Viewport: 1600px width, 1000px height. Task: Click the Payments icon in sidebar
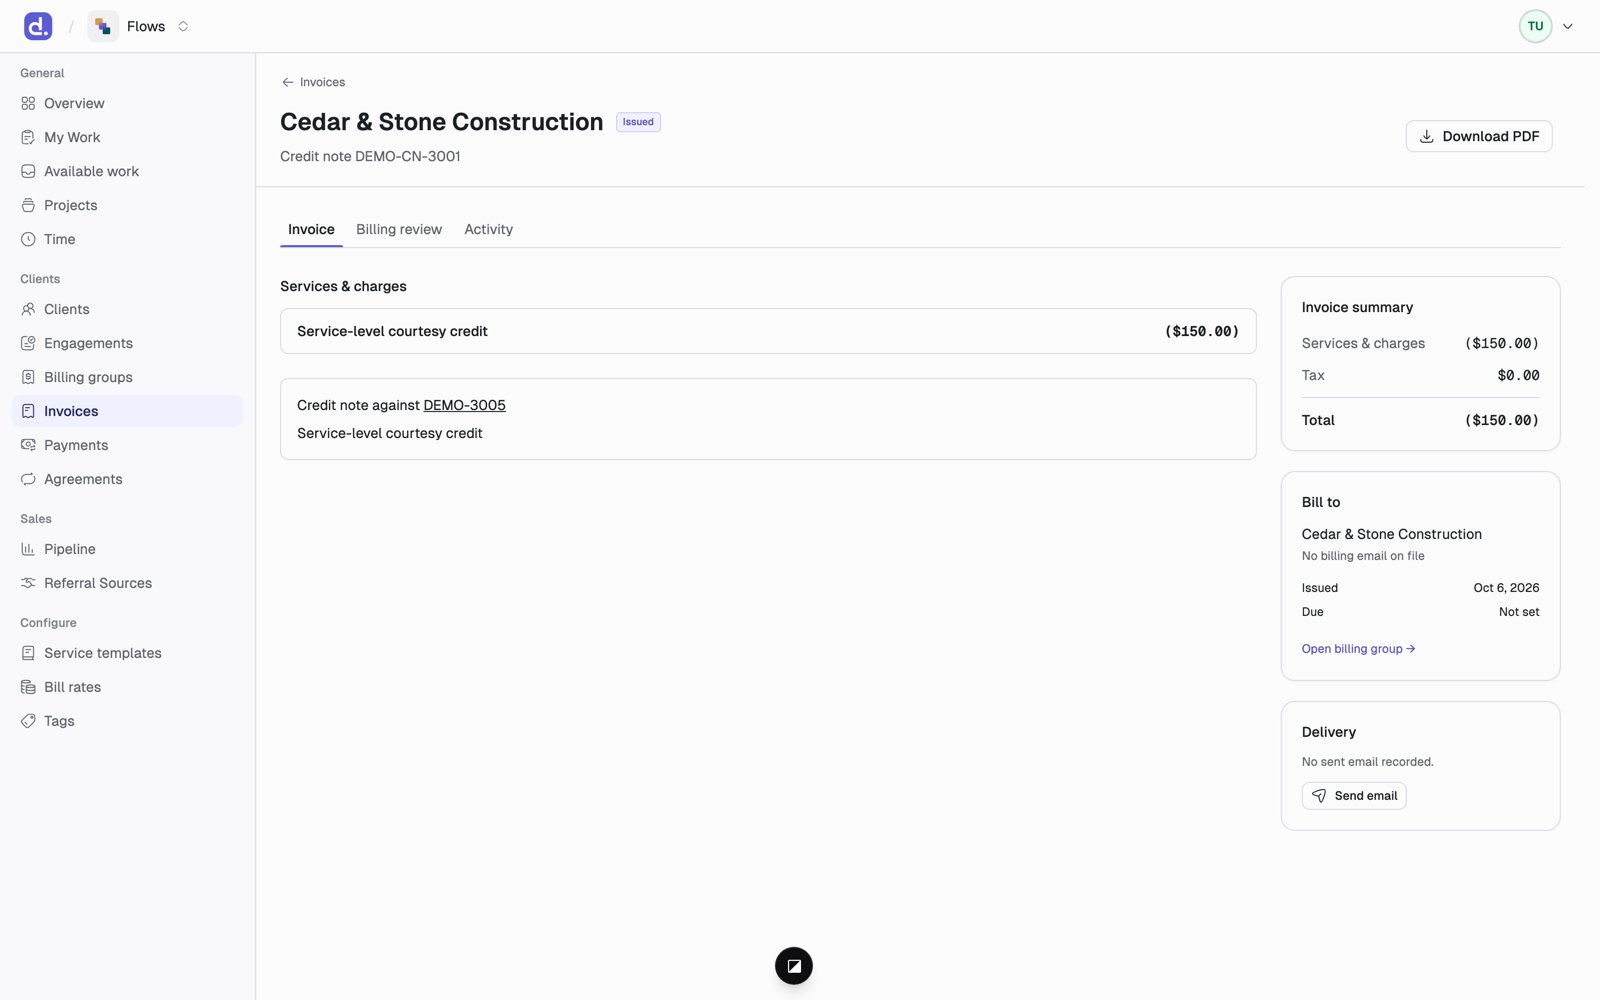coord(28,445)
